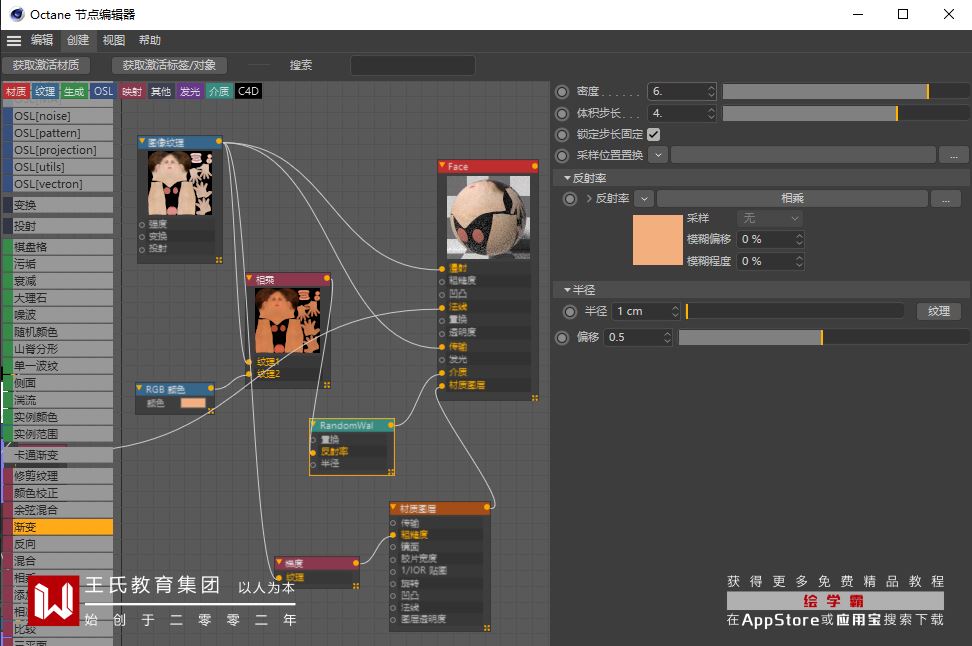Click the 偏移 slider bar
The height and width of the screenshot is (646, 972).
(x=823, y=337)
